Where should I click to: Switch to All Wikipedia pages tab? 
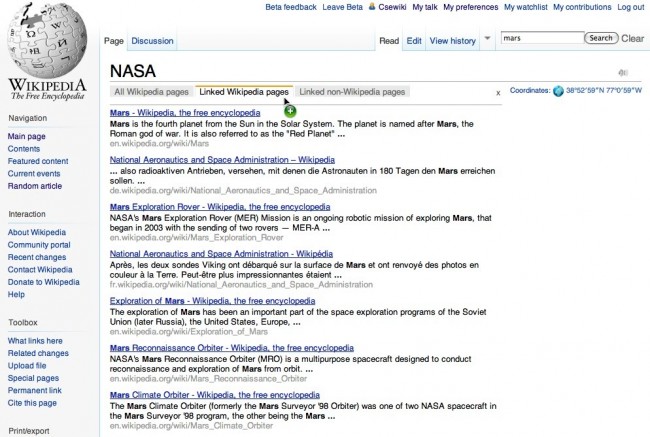coord(151,92)
